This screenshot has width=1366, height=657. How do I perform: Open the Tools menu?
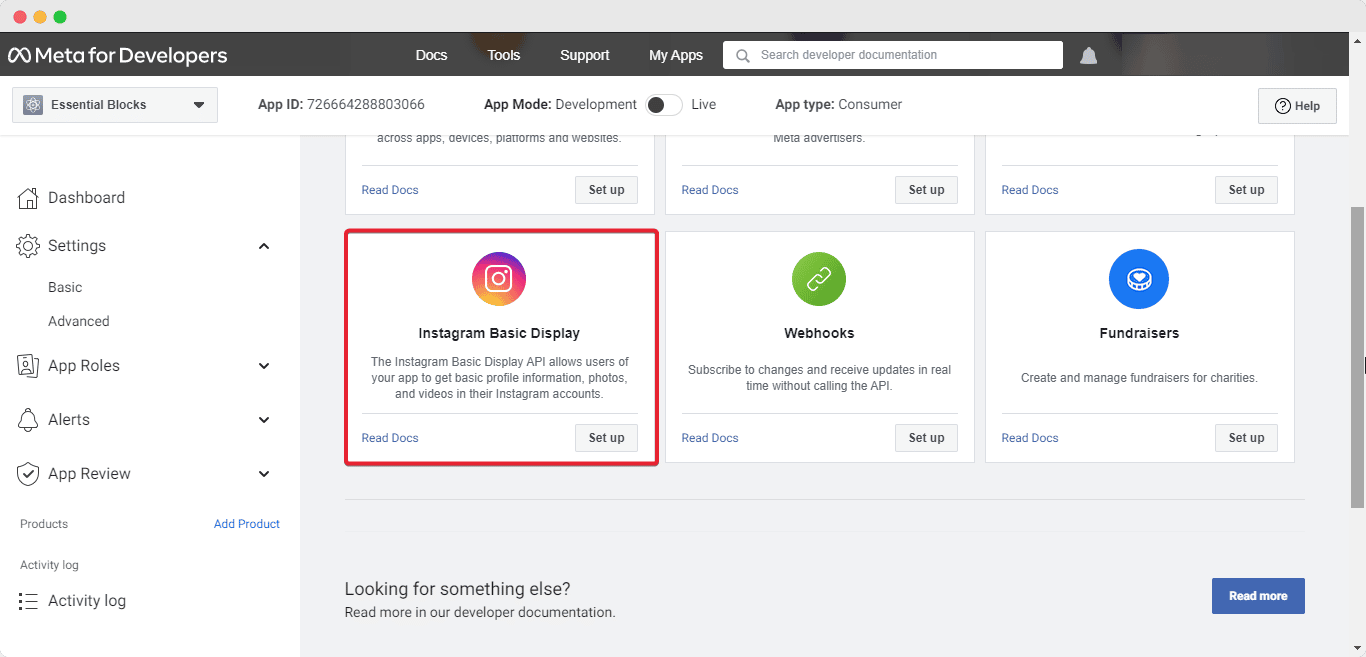coord(504,55)
